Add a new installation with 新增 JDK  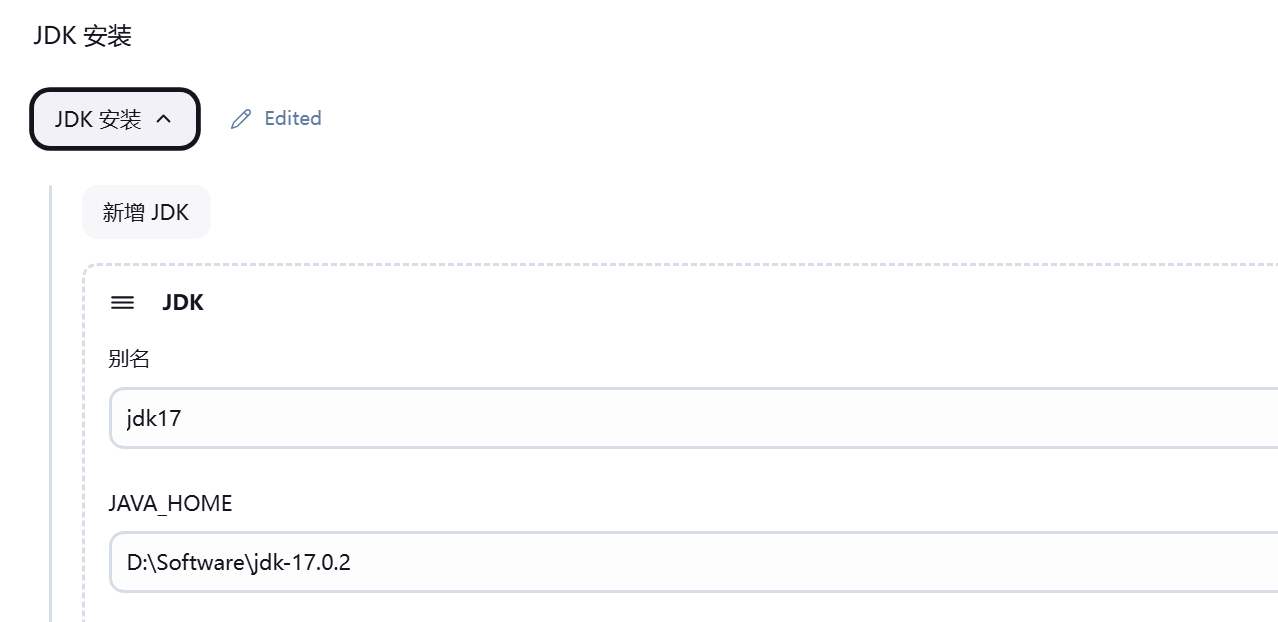146,212
